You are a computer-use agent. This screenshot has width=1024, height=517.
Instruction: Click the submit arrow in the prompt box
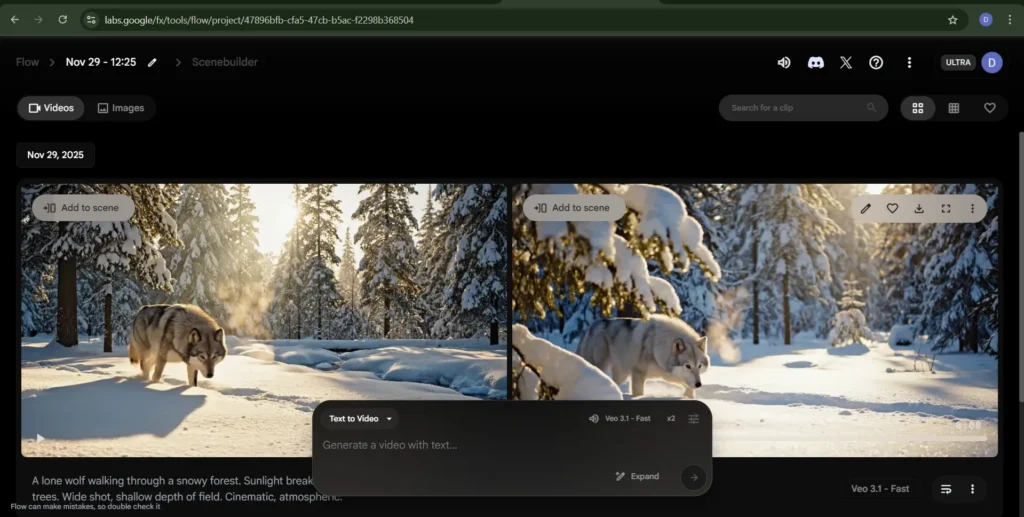pos(693,477)
